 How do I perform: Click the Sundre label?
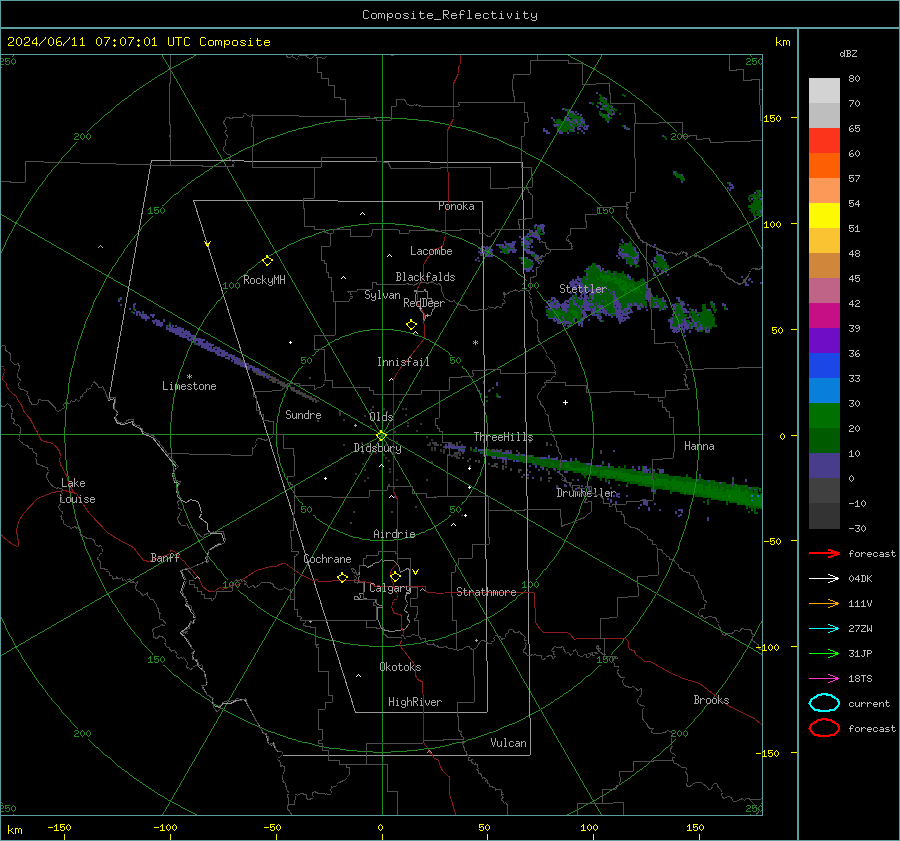tap(303, 415)
